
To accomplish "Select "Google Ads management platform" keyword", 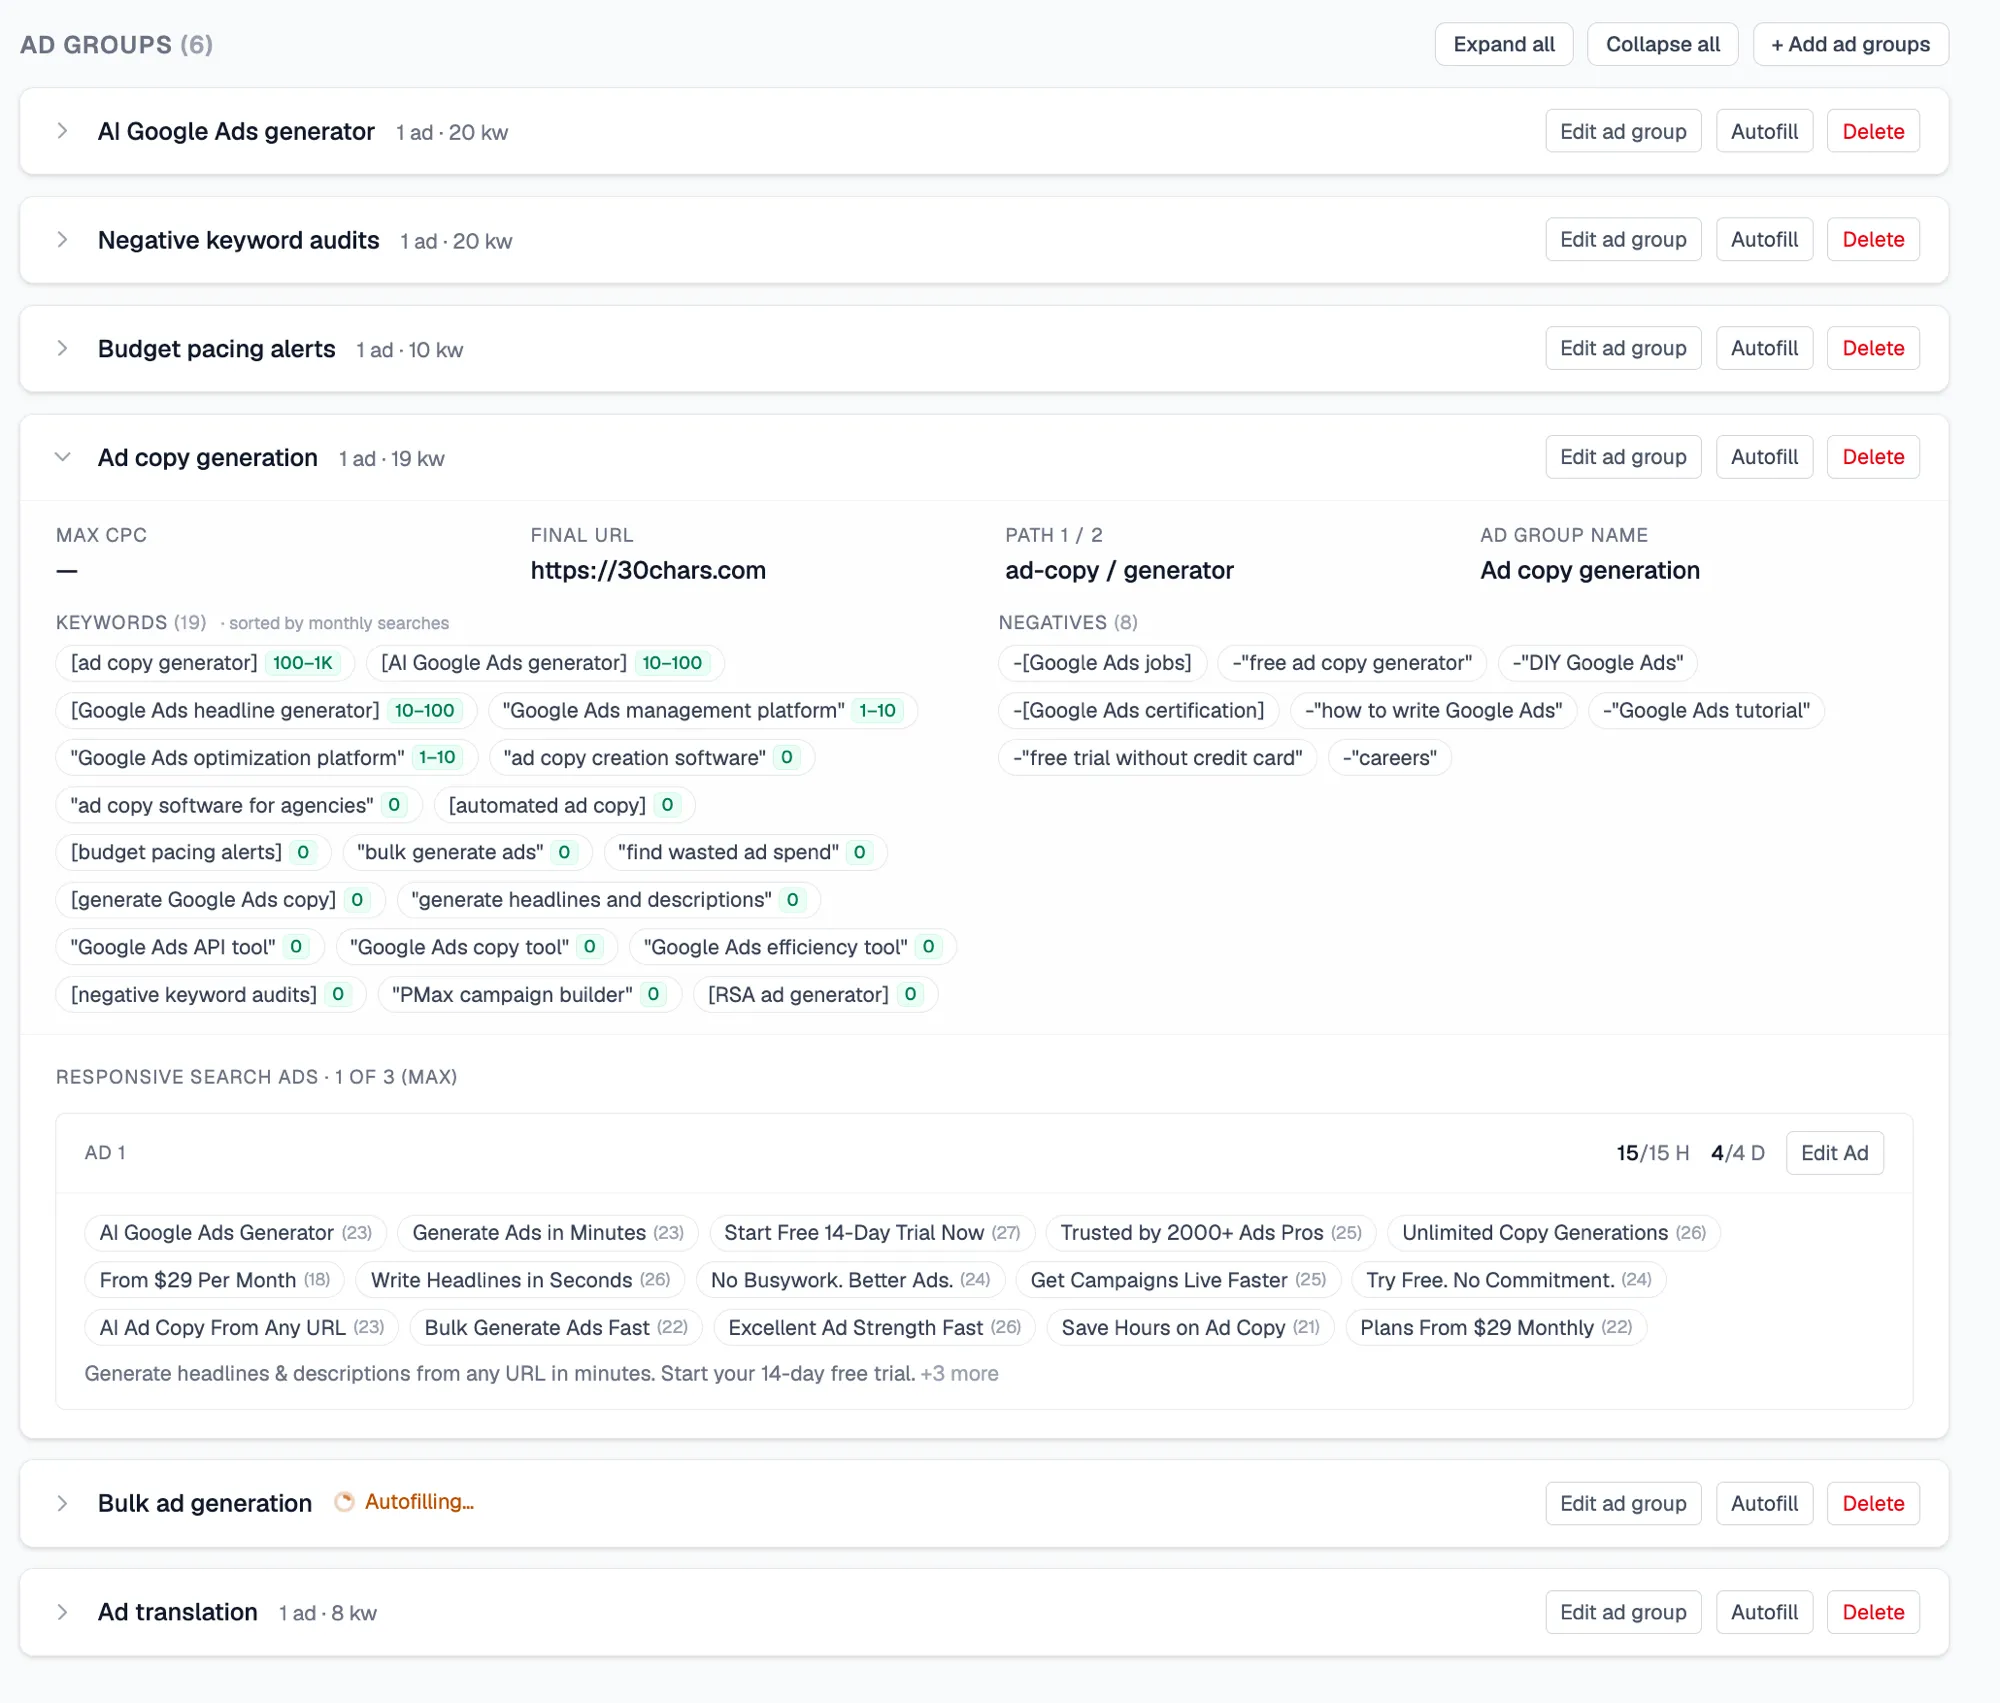I will tap(703, 710).
